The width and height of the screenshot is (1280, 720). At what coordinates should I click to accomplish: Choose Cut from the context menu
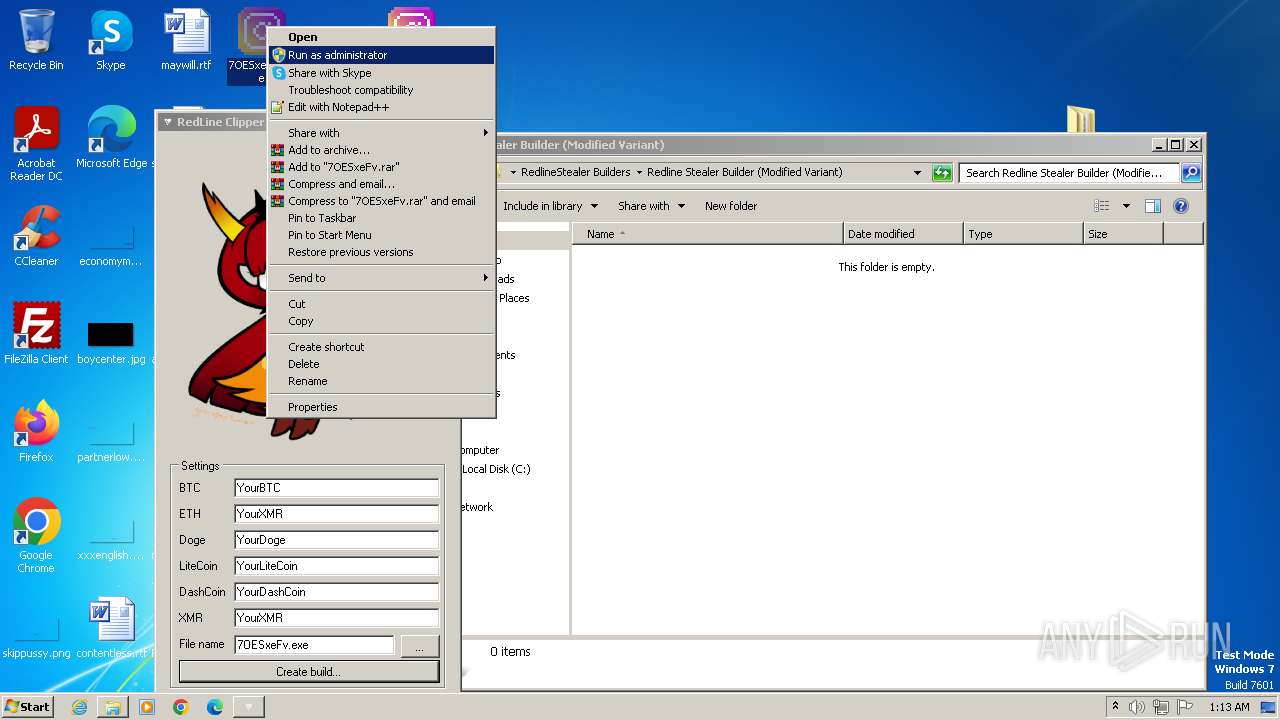tap(381, 304)
